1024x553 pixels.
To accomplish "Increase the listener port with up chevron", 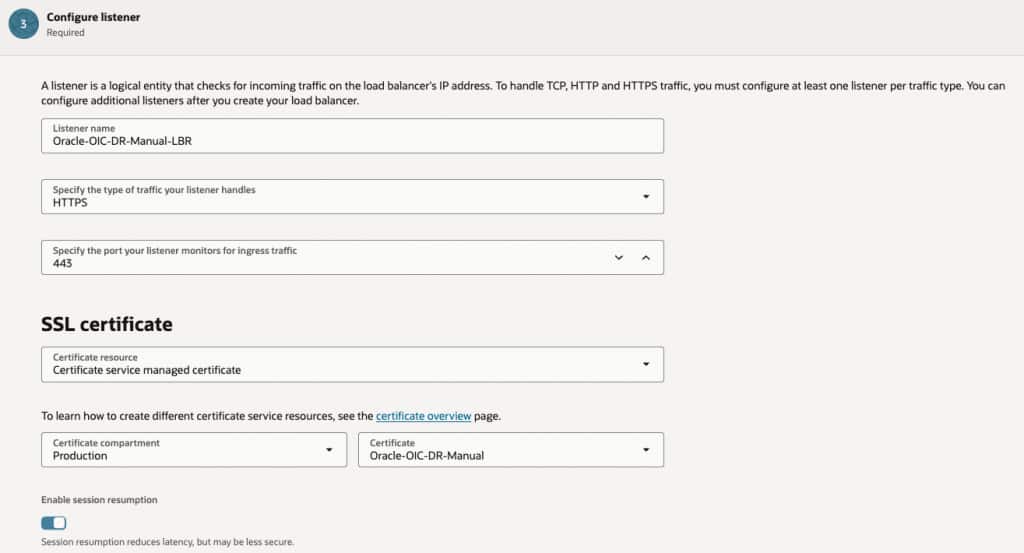I will point(645,257).
